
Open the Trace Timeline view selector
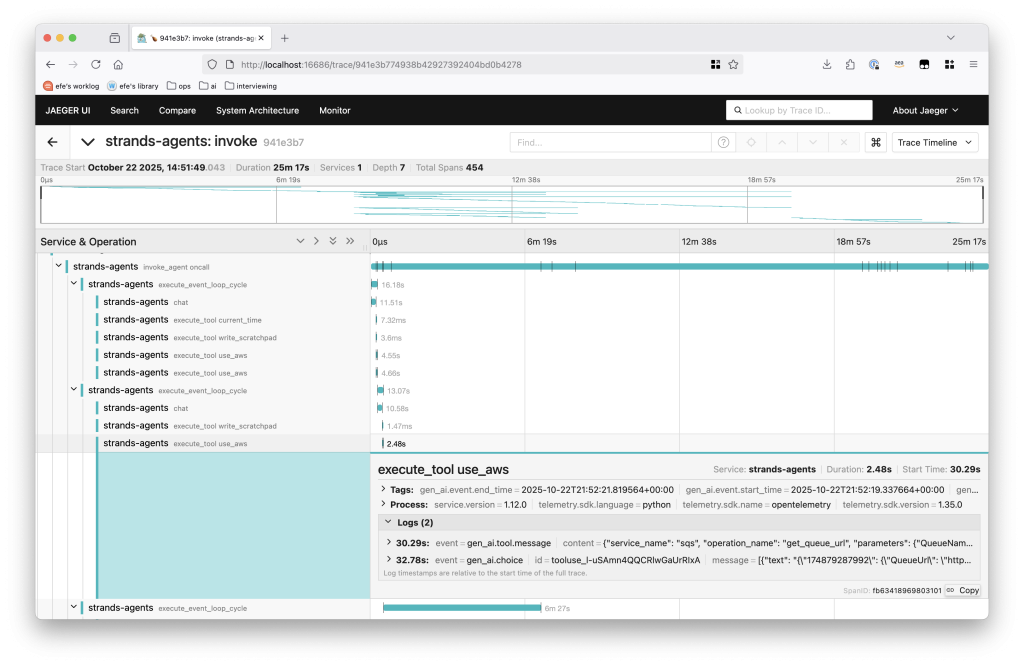coord(934,142)
